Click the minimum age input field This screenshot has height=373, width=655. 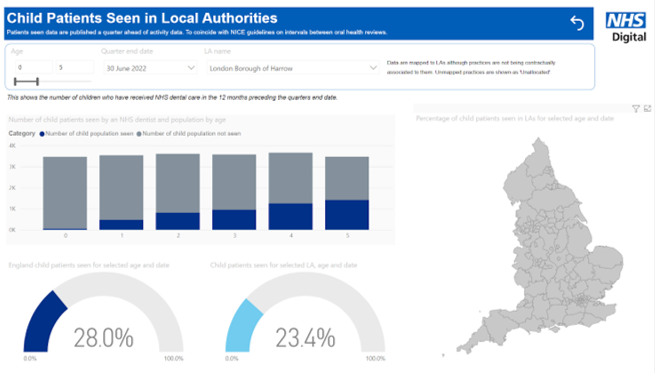click(34, 67)
